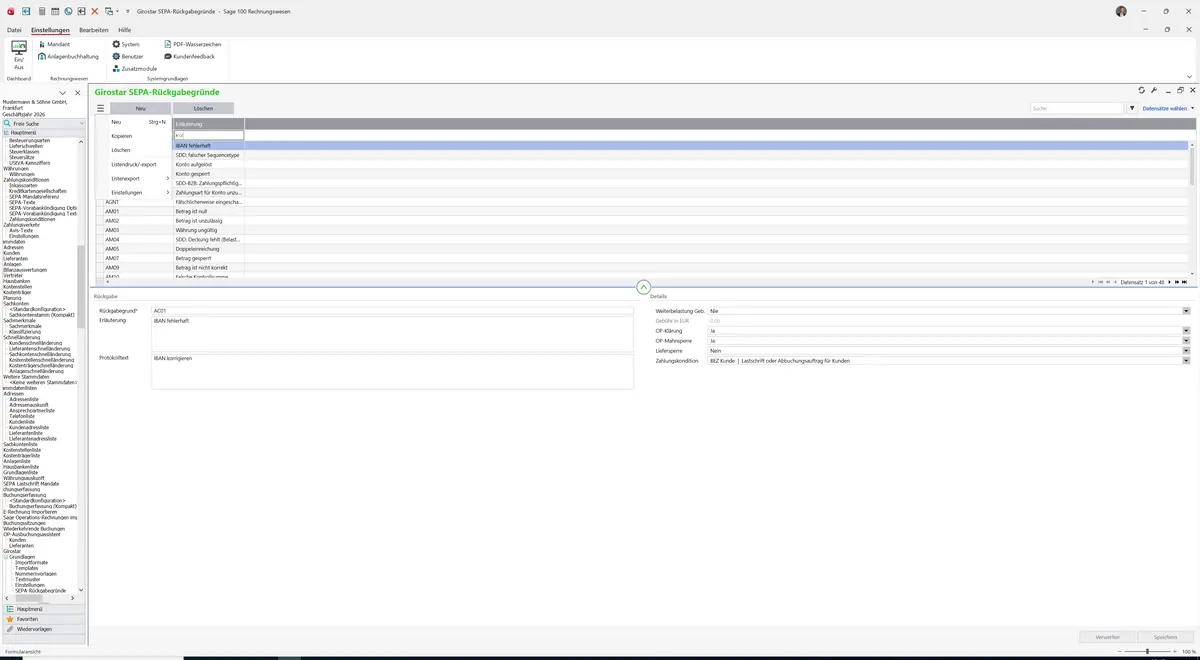Open the OP-Klärung dropdown

[x=1186, y=331]
